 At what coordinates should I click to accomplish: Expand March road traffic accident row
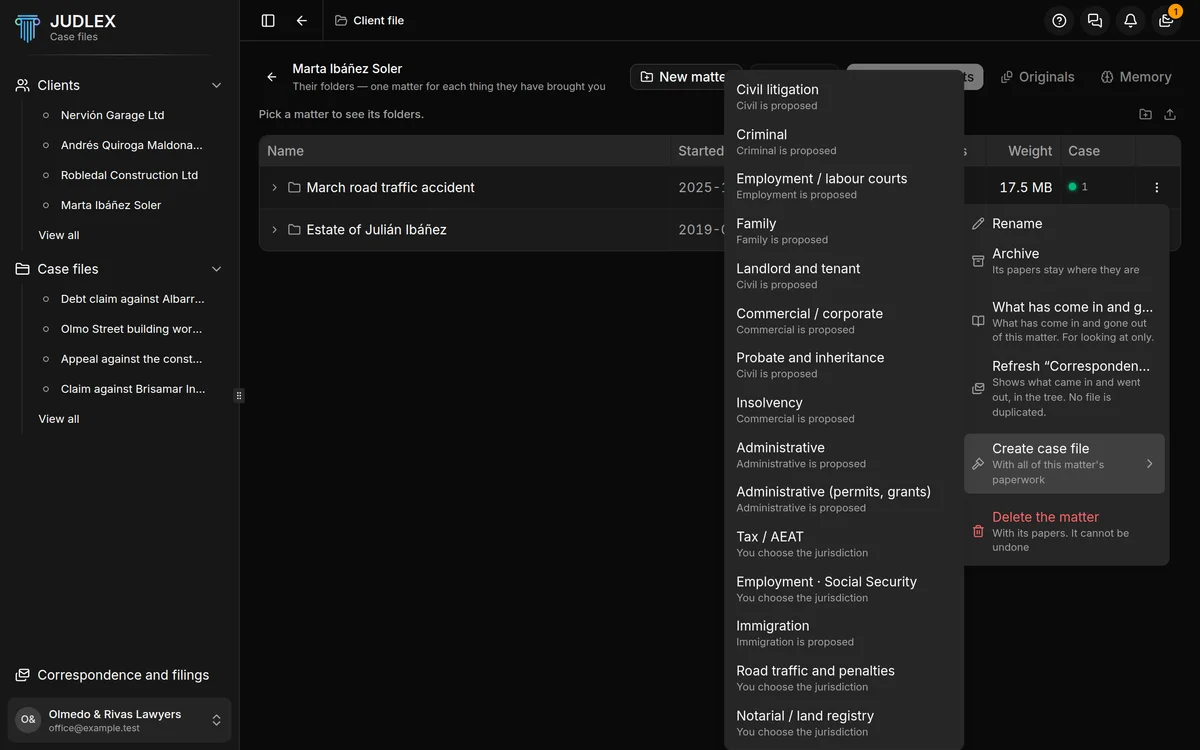coord(274,187)
